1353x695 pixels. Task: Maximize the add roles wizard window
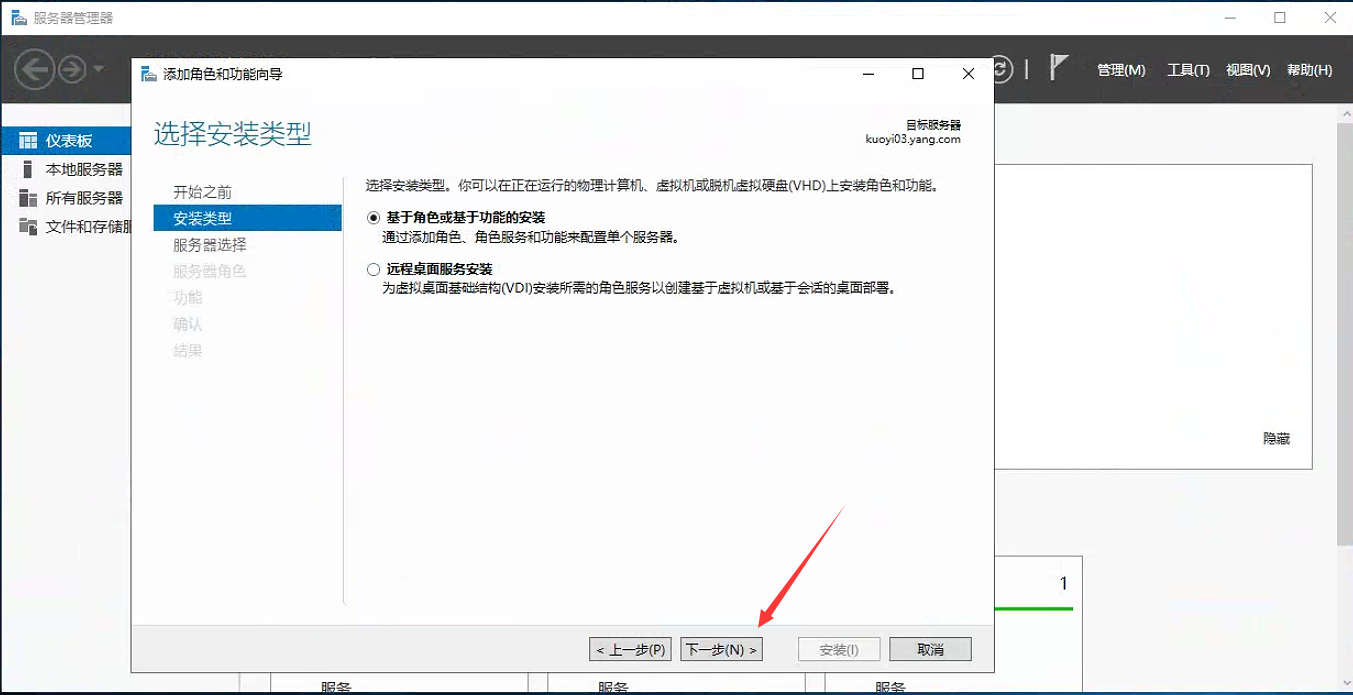pyautogui.click(x=918, y=73)
